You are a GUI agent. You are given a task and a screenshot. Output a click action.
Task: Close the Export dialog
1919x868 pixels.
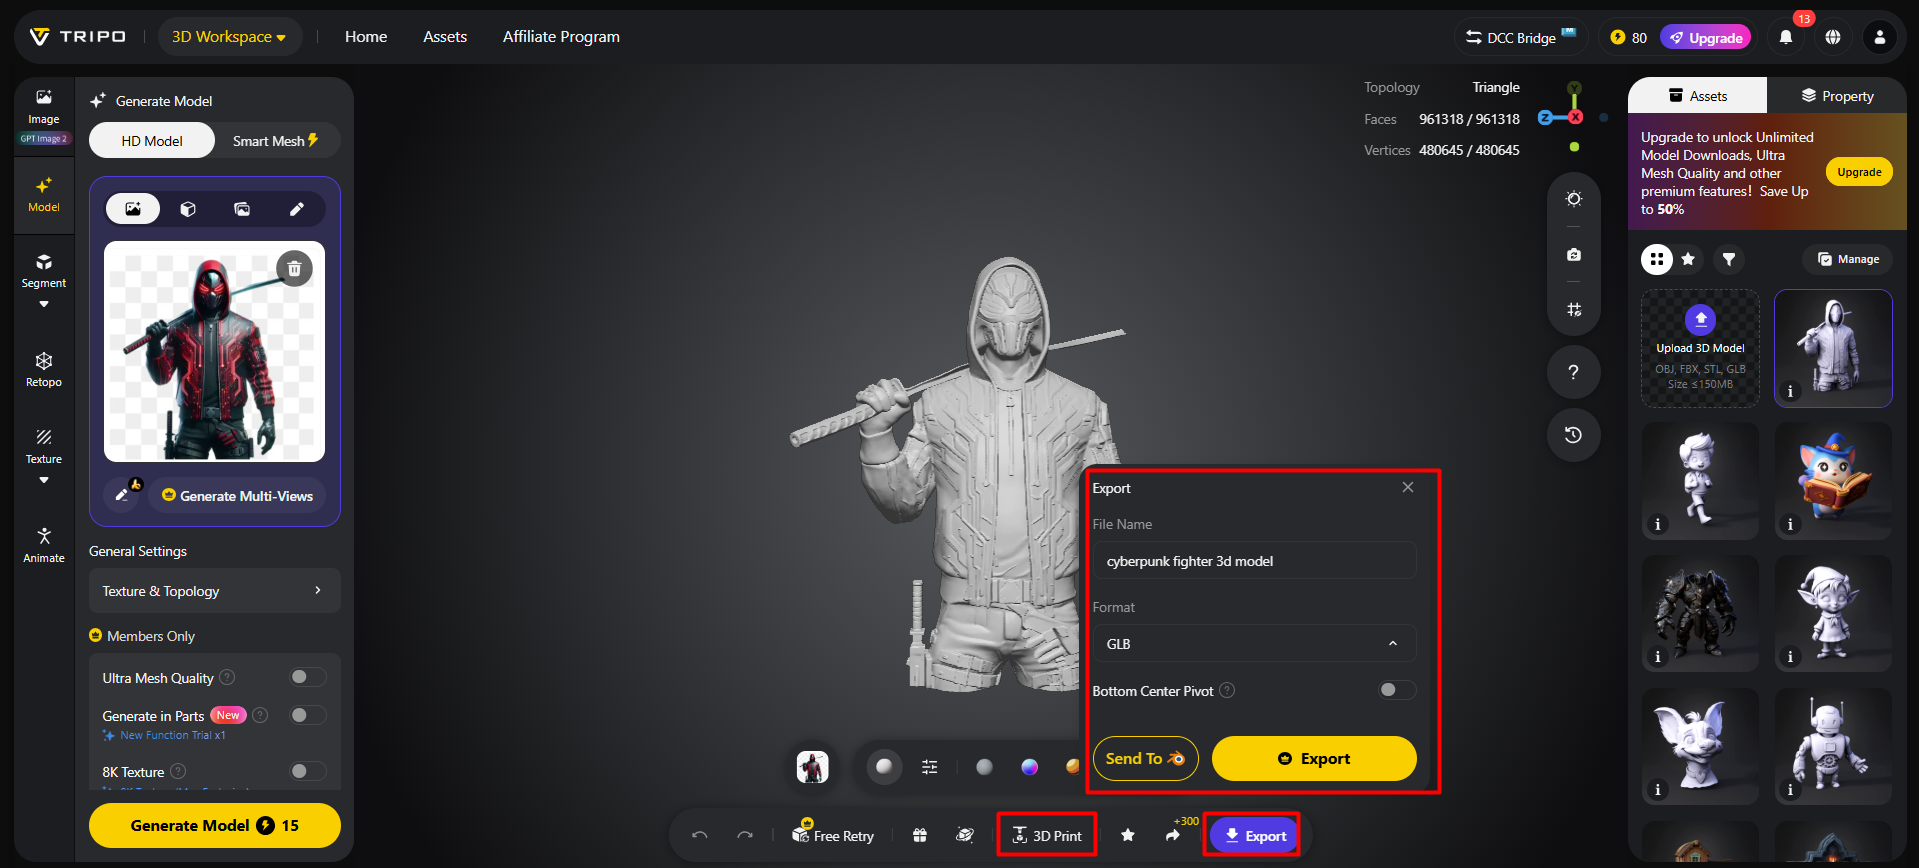coord(1408,487)
